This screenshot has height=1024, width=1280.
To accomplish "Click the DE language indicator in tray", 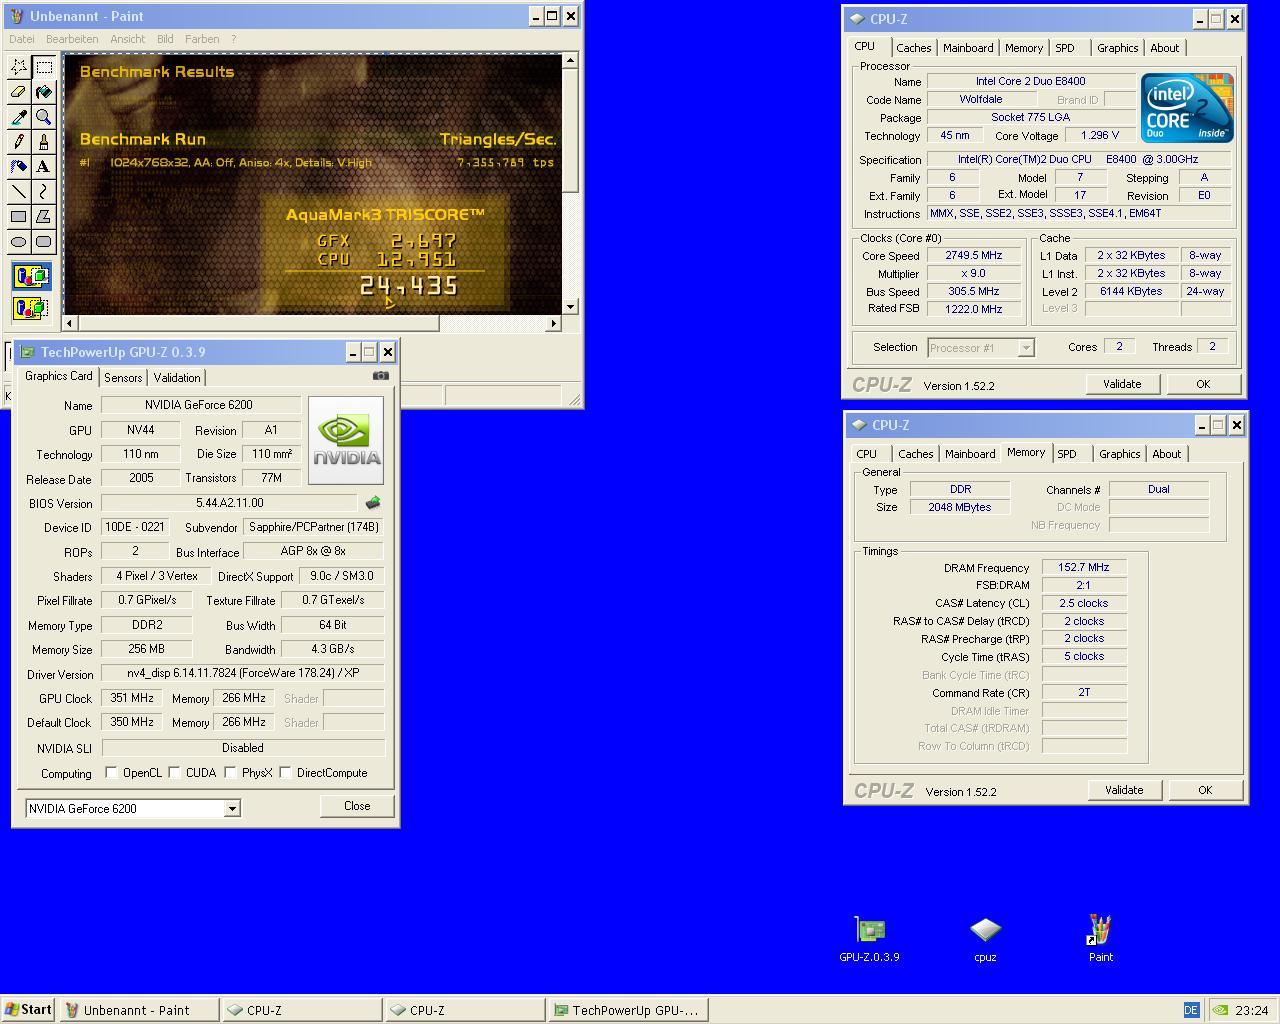I will pos(1191,1010).
